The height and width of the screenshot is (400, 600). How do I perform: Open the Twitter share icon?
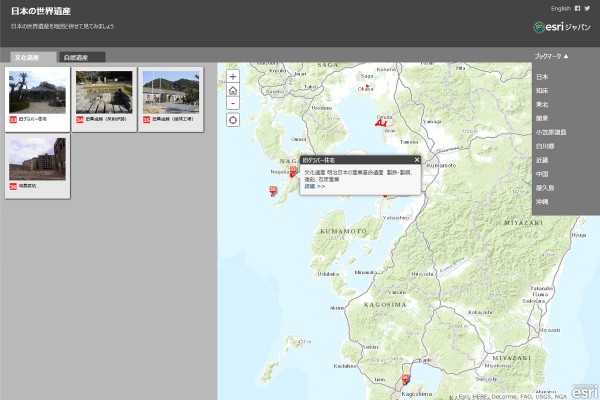(587, 8)
